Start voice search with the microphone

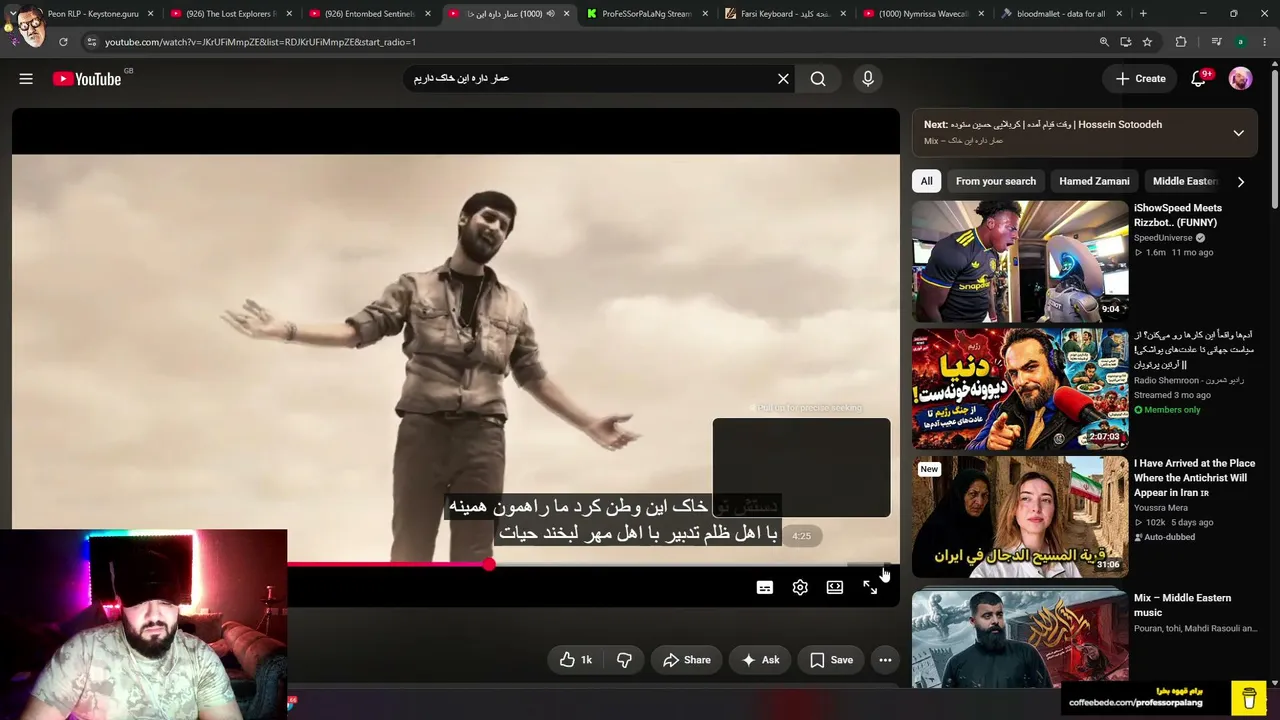click(868, 79)
